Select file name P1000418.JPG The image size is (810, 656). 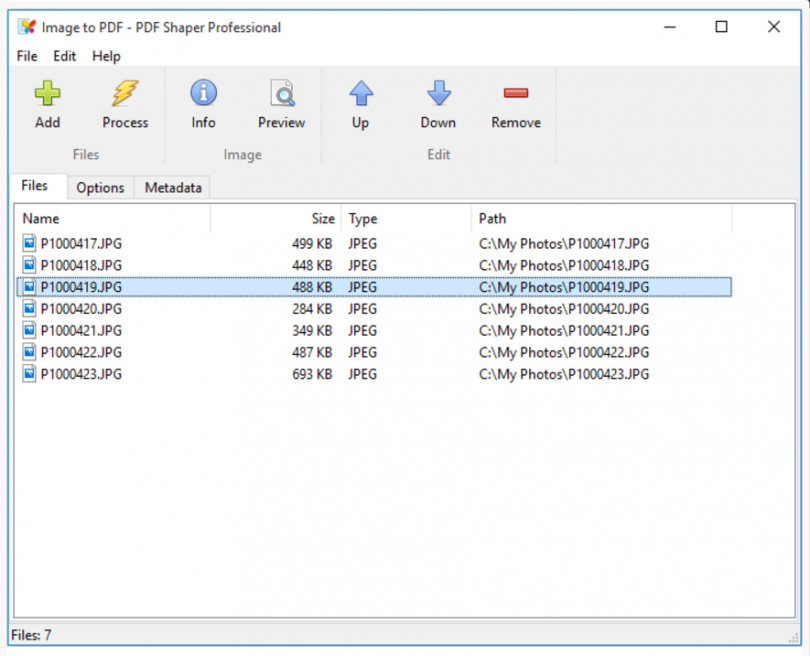(x=81, y=265)
